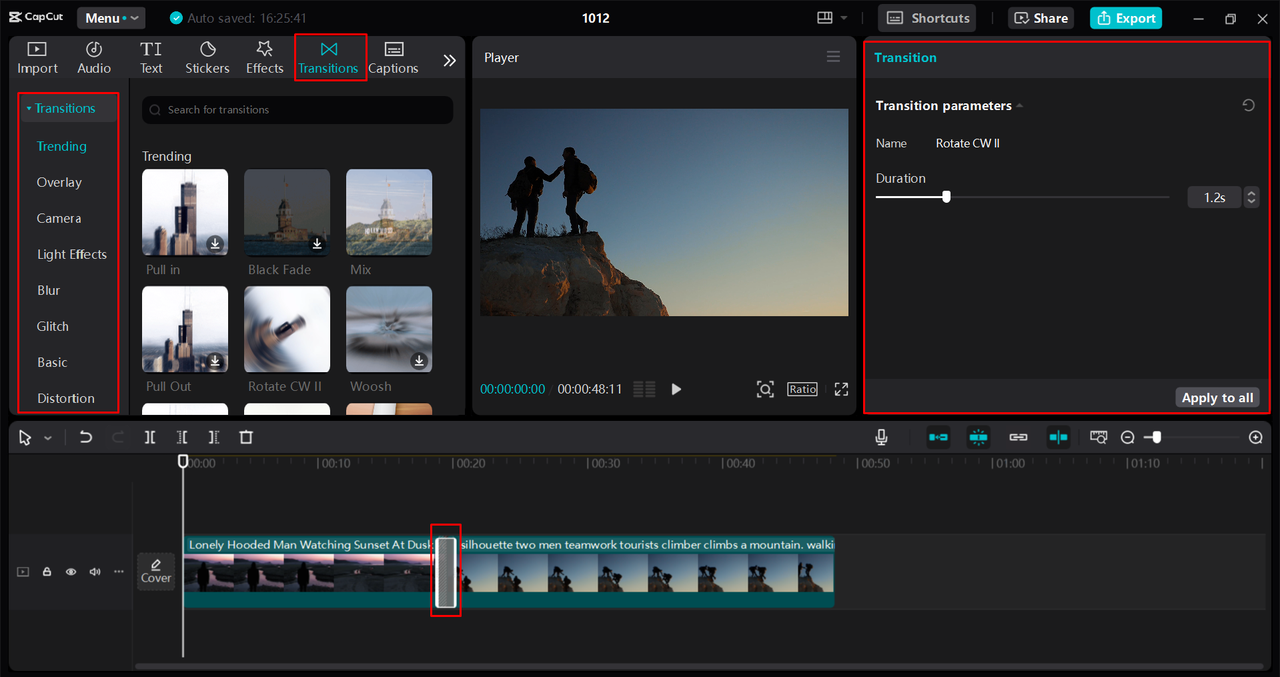Toggle clip linkage
The image size is (1280, 677).
(1018, 437)
